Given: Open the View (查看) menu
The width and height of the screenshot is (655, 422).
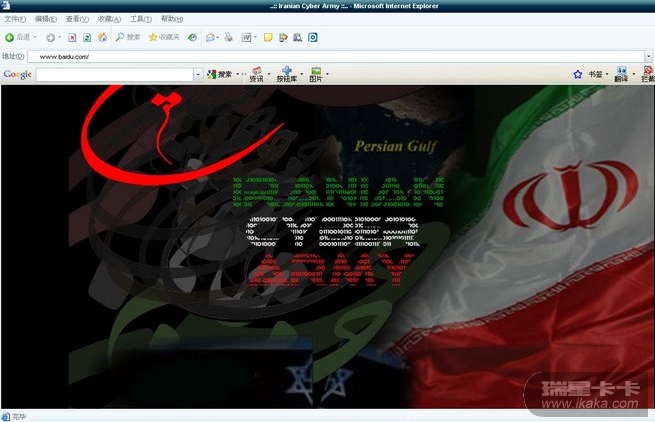Looking at the screenshot, I should coord(77,19).
